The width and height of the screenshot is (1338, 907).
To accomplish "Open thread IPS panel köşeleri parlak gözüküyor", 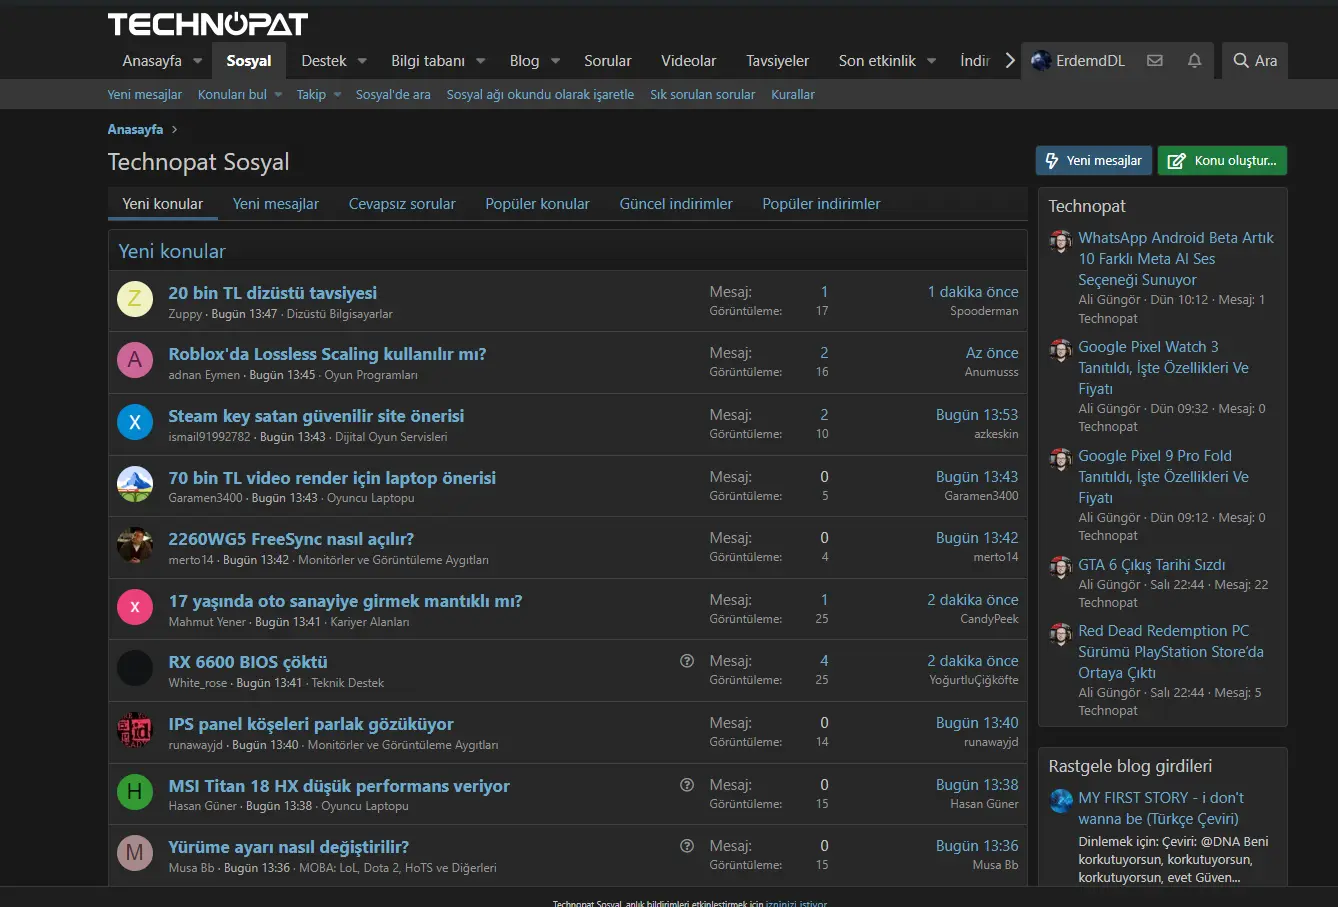I will pos(311,724).
